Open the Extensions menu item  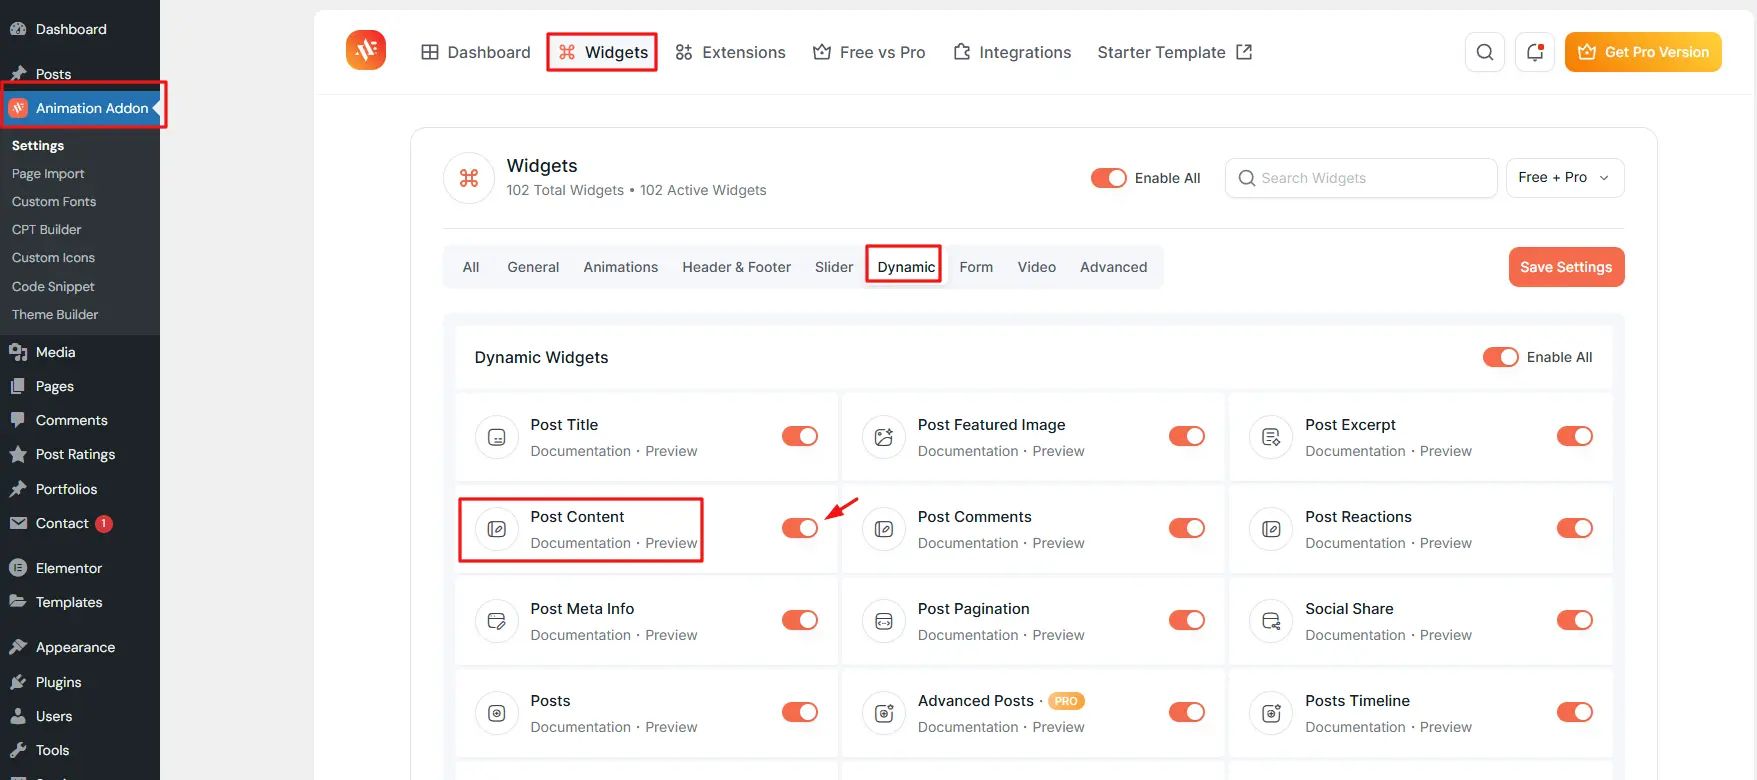pyautogui.click(x=730, y=52)
